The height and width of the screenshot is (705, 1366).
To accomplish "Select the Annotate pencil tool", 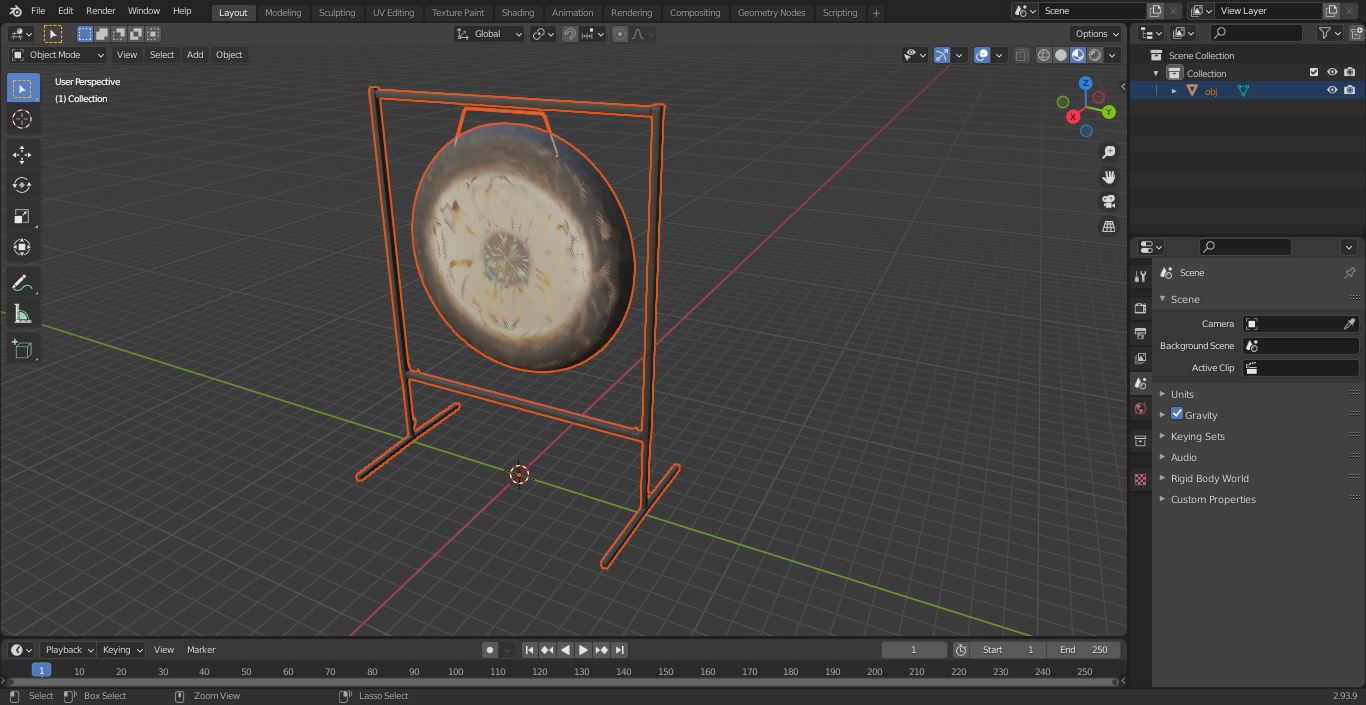I will tap(22, 284).
